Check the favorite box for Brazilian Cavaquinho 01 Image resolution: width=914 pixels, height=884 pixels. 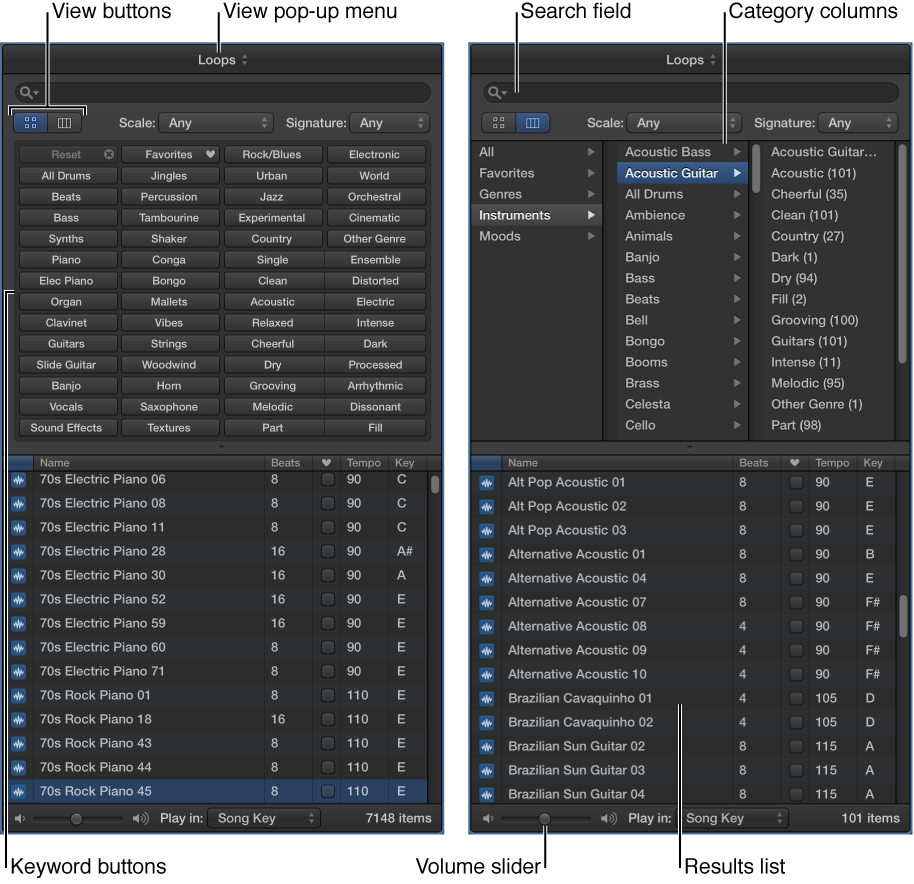795,698
